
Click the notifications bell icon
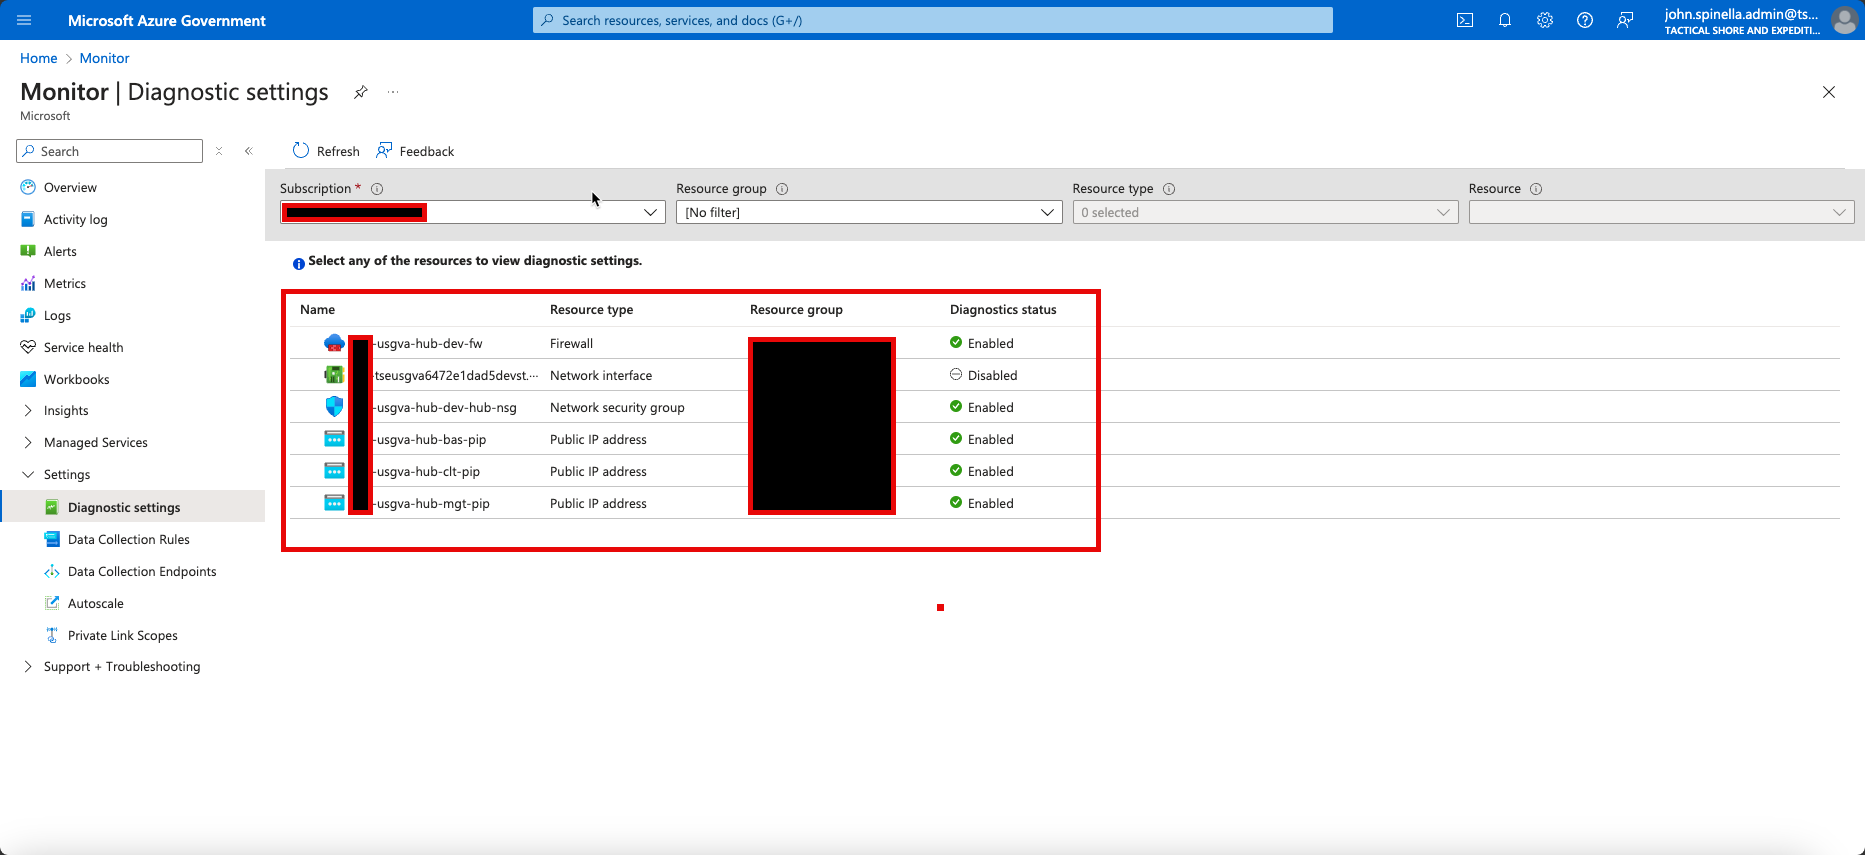click(1505, 20)
